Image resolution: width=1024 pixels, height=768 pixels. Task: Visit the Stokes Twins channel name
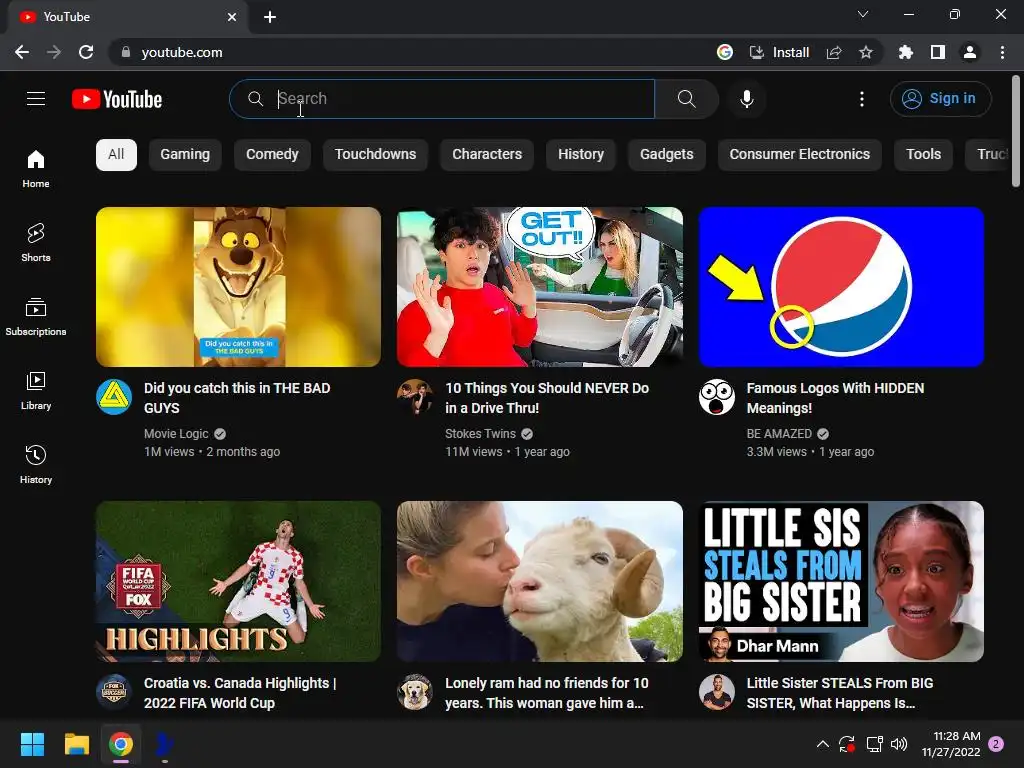click(x=480, y=434)
